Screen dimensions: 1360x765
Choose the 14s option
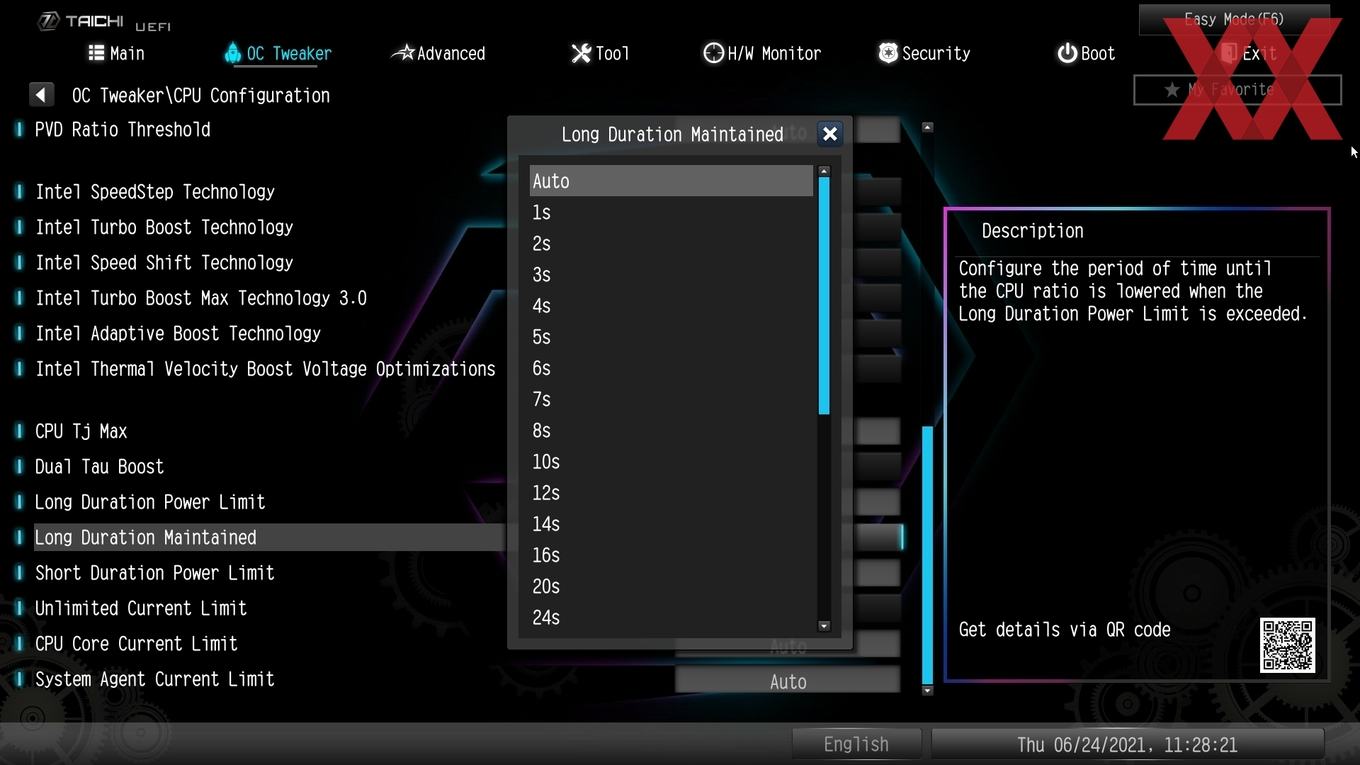click(671, 523)
